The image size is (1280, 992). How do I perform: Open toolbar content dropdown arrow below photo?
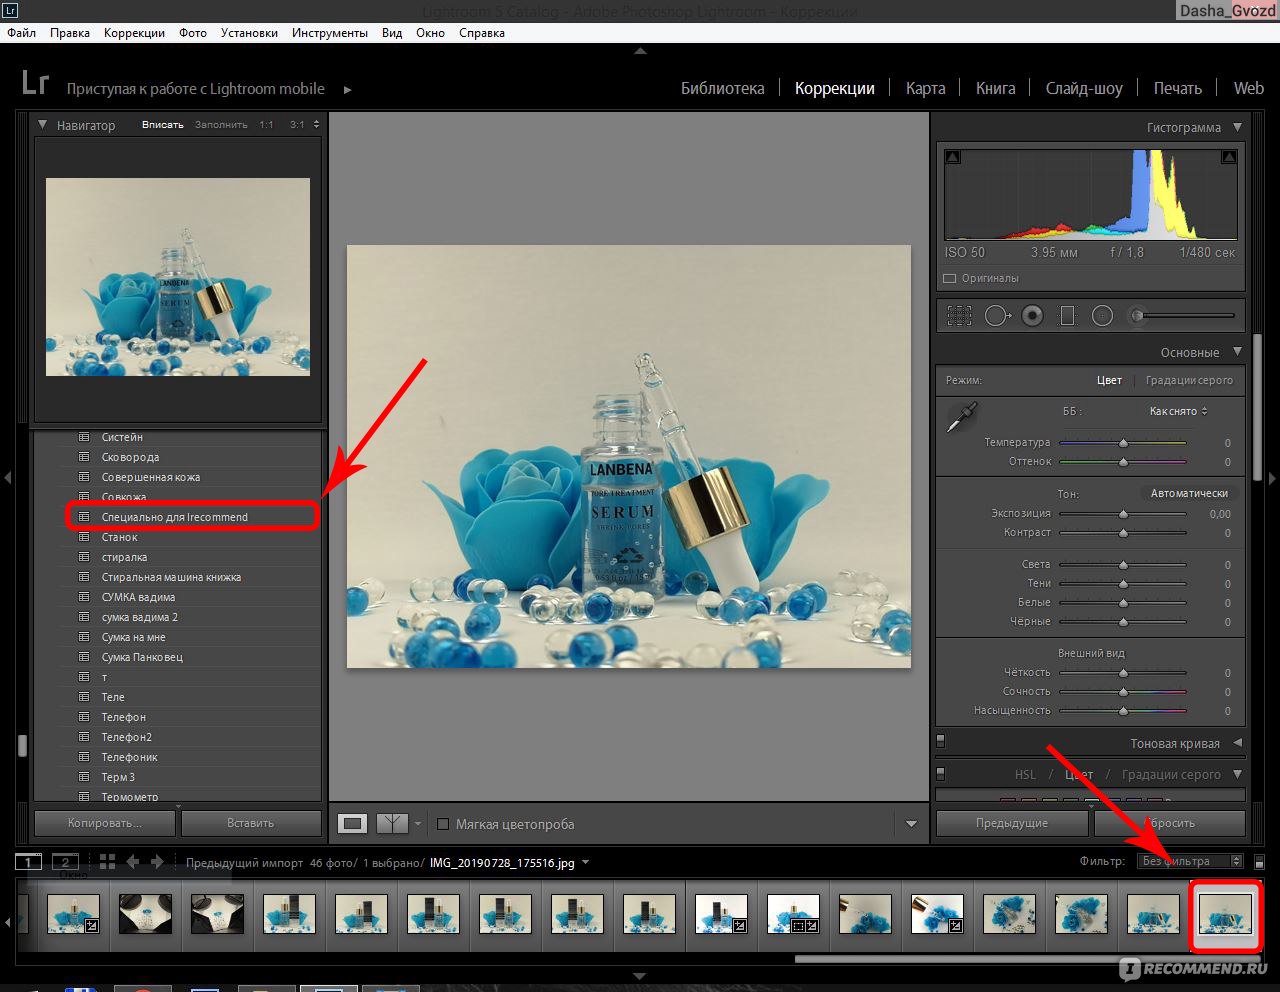[x=911, y=824]
